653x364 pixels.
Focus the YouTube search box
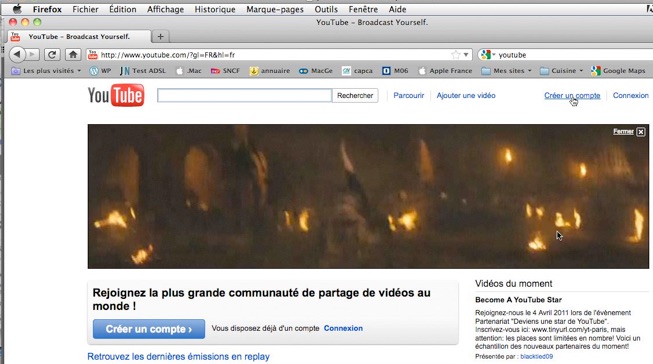pos(244,95)
